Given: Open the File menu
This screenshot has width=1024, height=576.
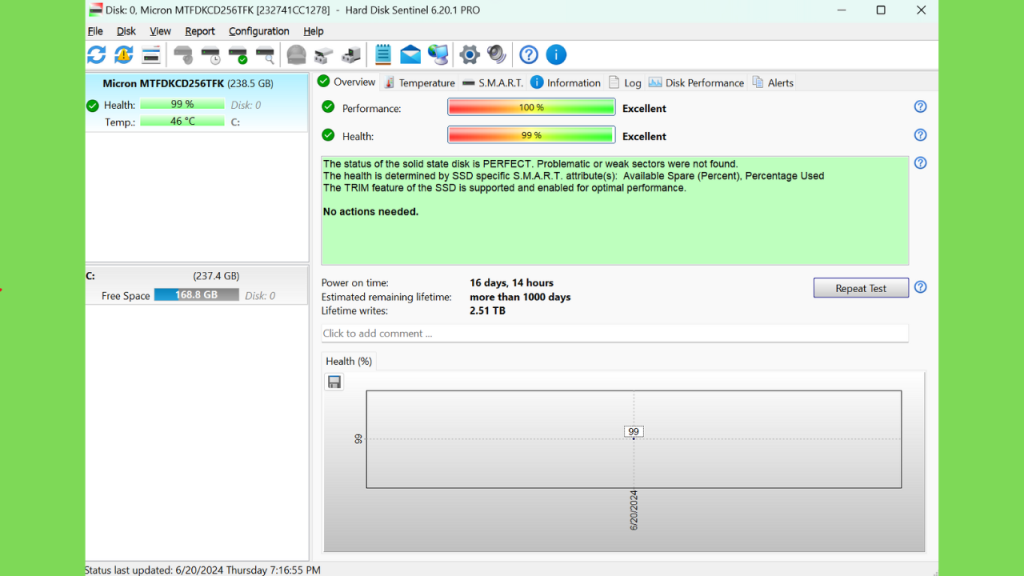Looking at the screenshot, I should pyautogui.click(x=95, y=31).
